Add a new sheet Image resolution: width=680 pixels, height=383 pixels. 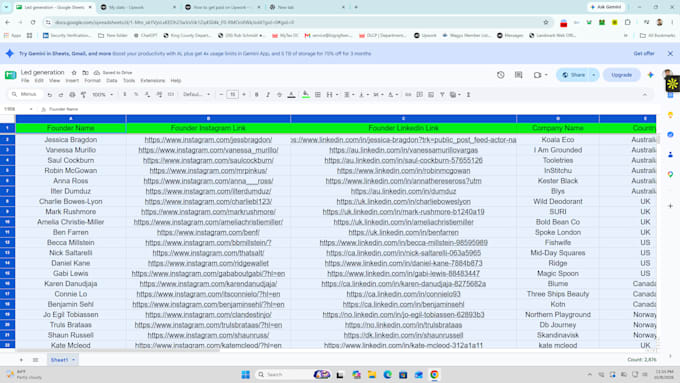click(x=21, y=360)
